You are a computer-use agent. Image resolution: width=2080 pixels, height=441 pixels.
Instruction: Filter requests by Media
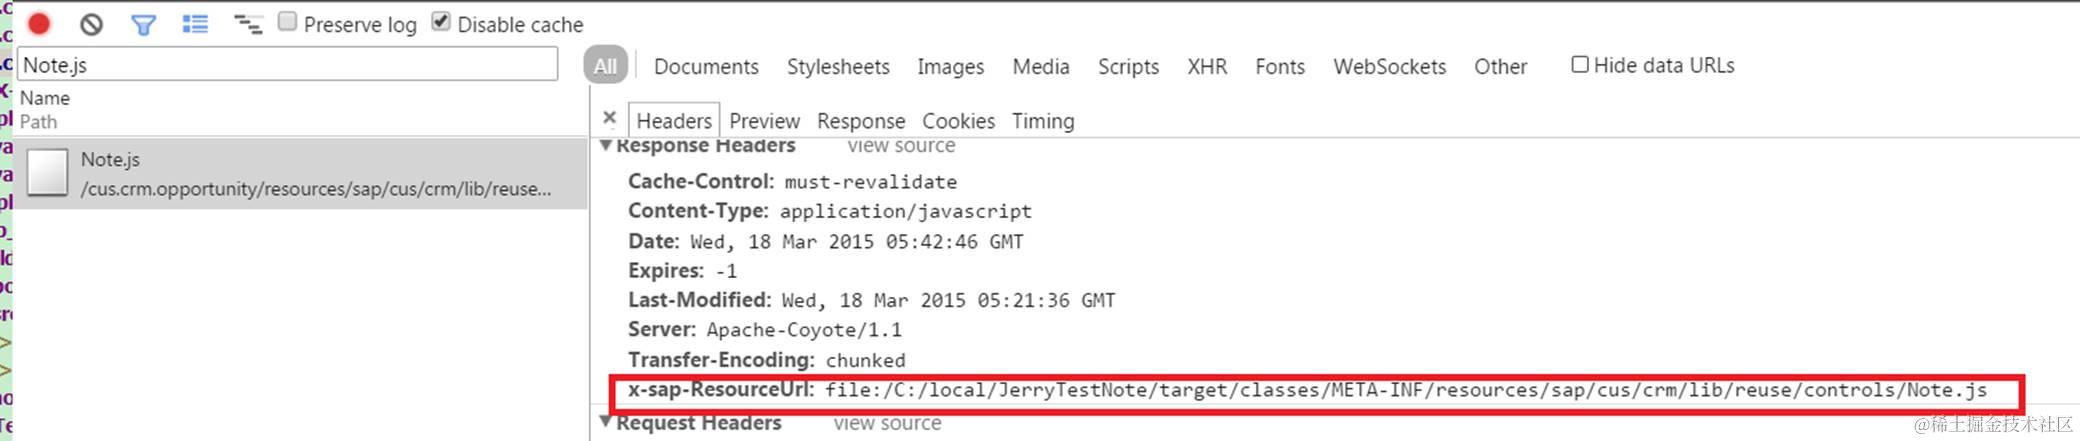pyautogui.click(x=1041, y=67)
